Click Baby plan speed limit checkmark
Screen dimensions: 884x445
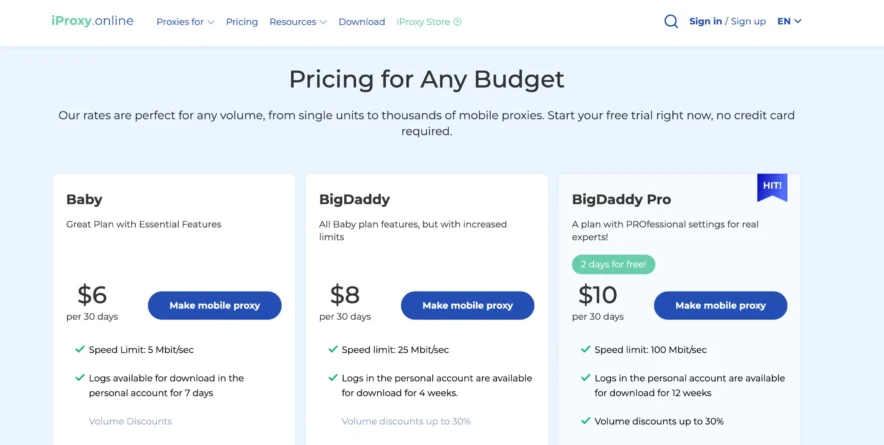tap(79, 349)
